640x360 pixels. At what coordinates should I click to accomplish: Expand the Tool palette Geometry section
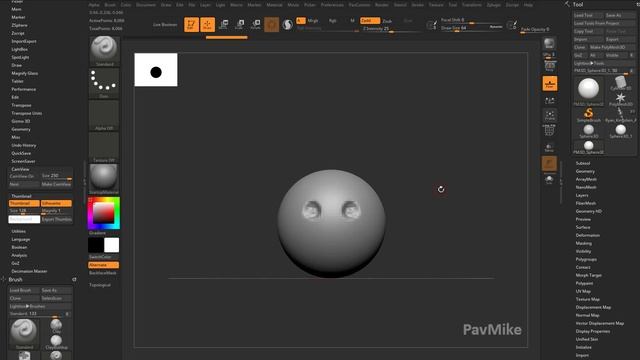[585, 171]
